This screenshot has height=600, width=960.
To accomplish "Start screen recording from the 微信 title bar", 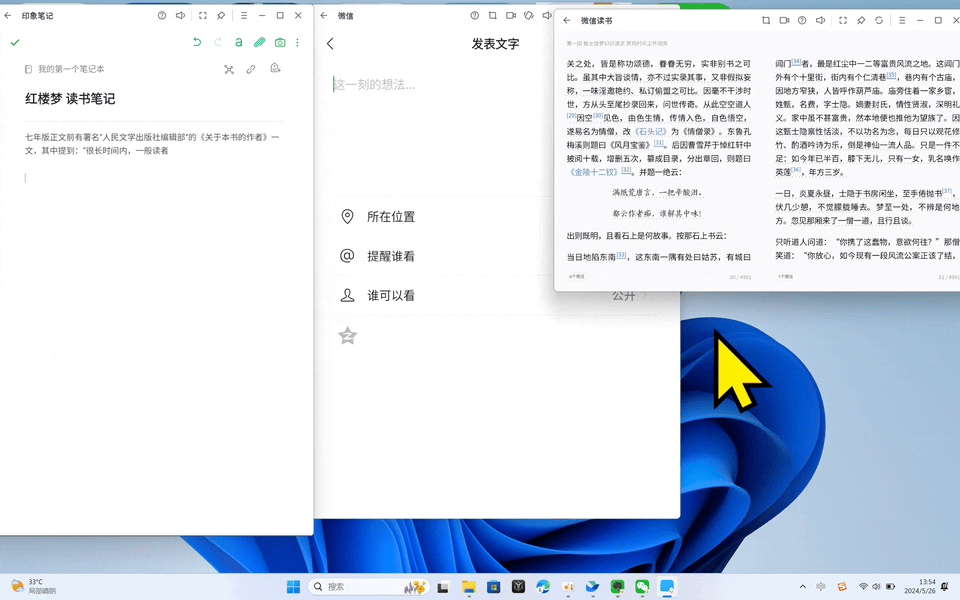I will [x=511, y=15].
